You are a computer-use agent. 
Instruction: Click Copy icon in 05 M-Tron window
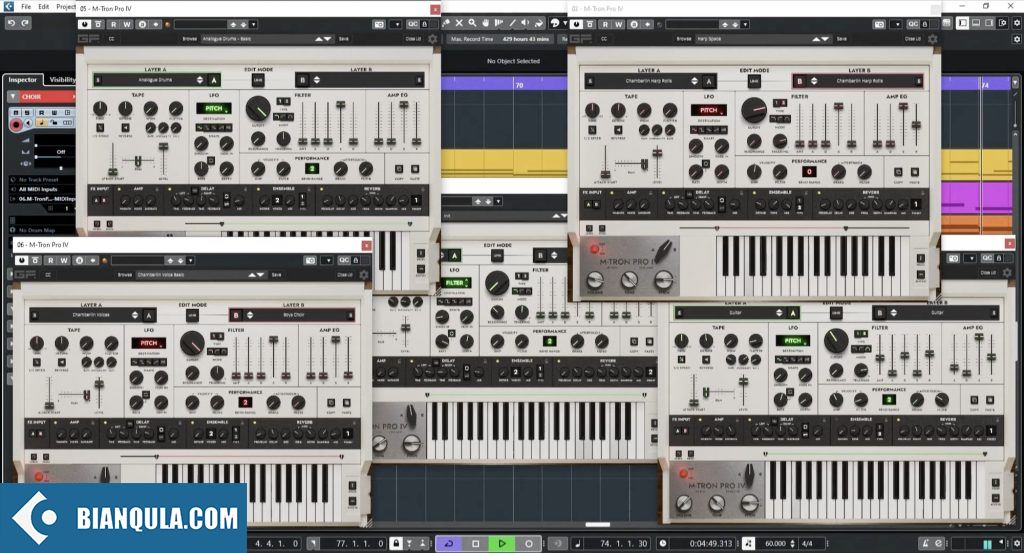[x=398, y=169]
